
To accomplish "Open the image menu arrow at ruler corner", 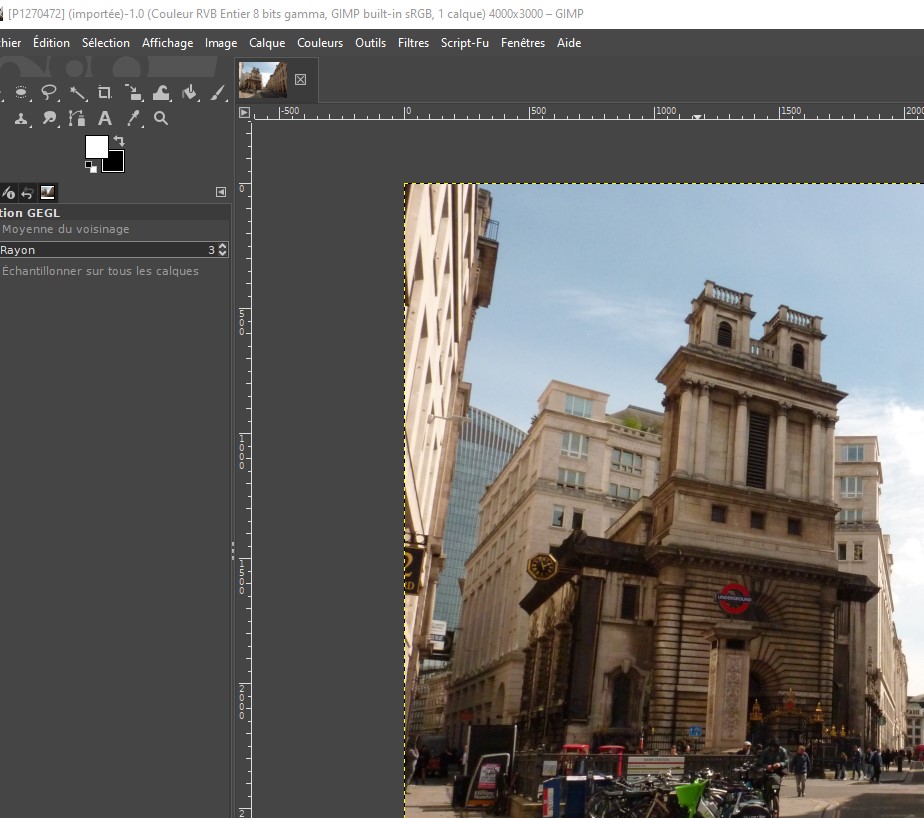I will [244, 112].
